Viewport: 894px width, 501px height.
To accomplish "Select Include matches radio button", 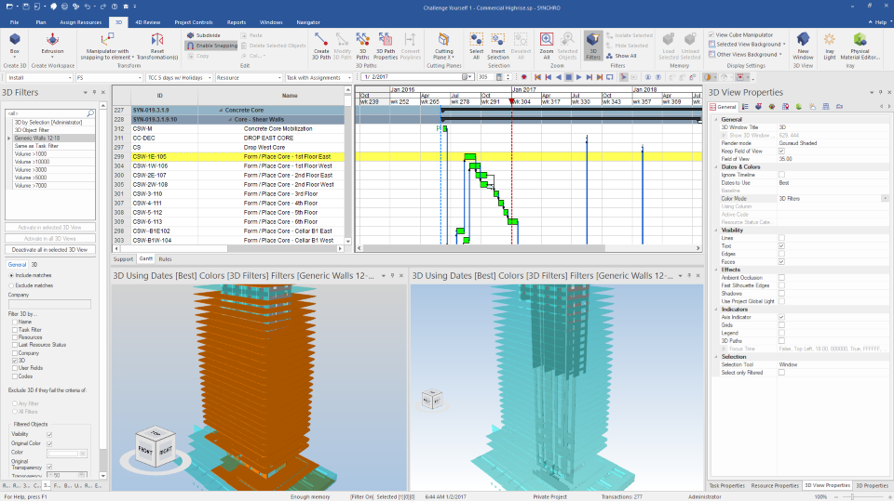I will 11,275.
